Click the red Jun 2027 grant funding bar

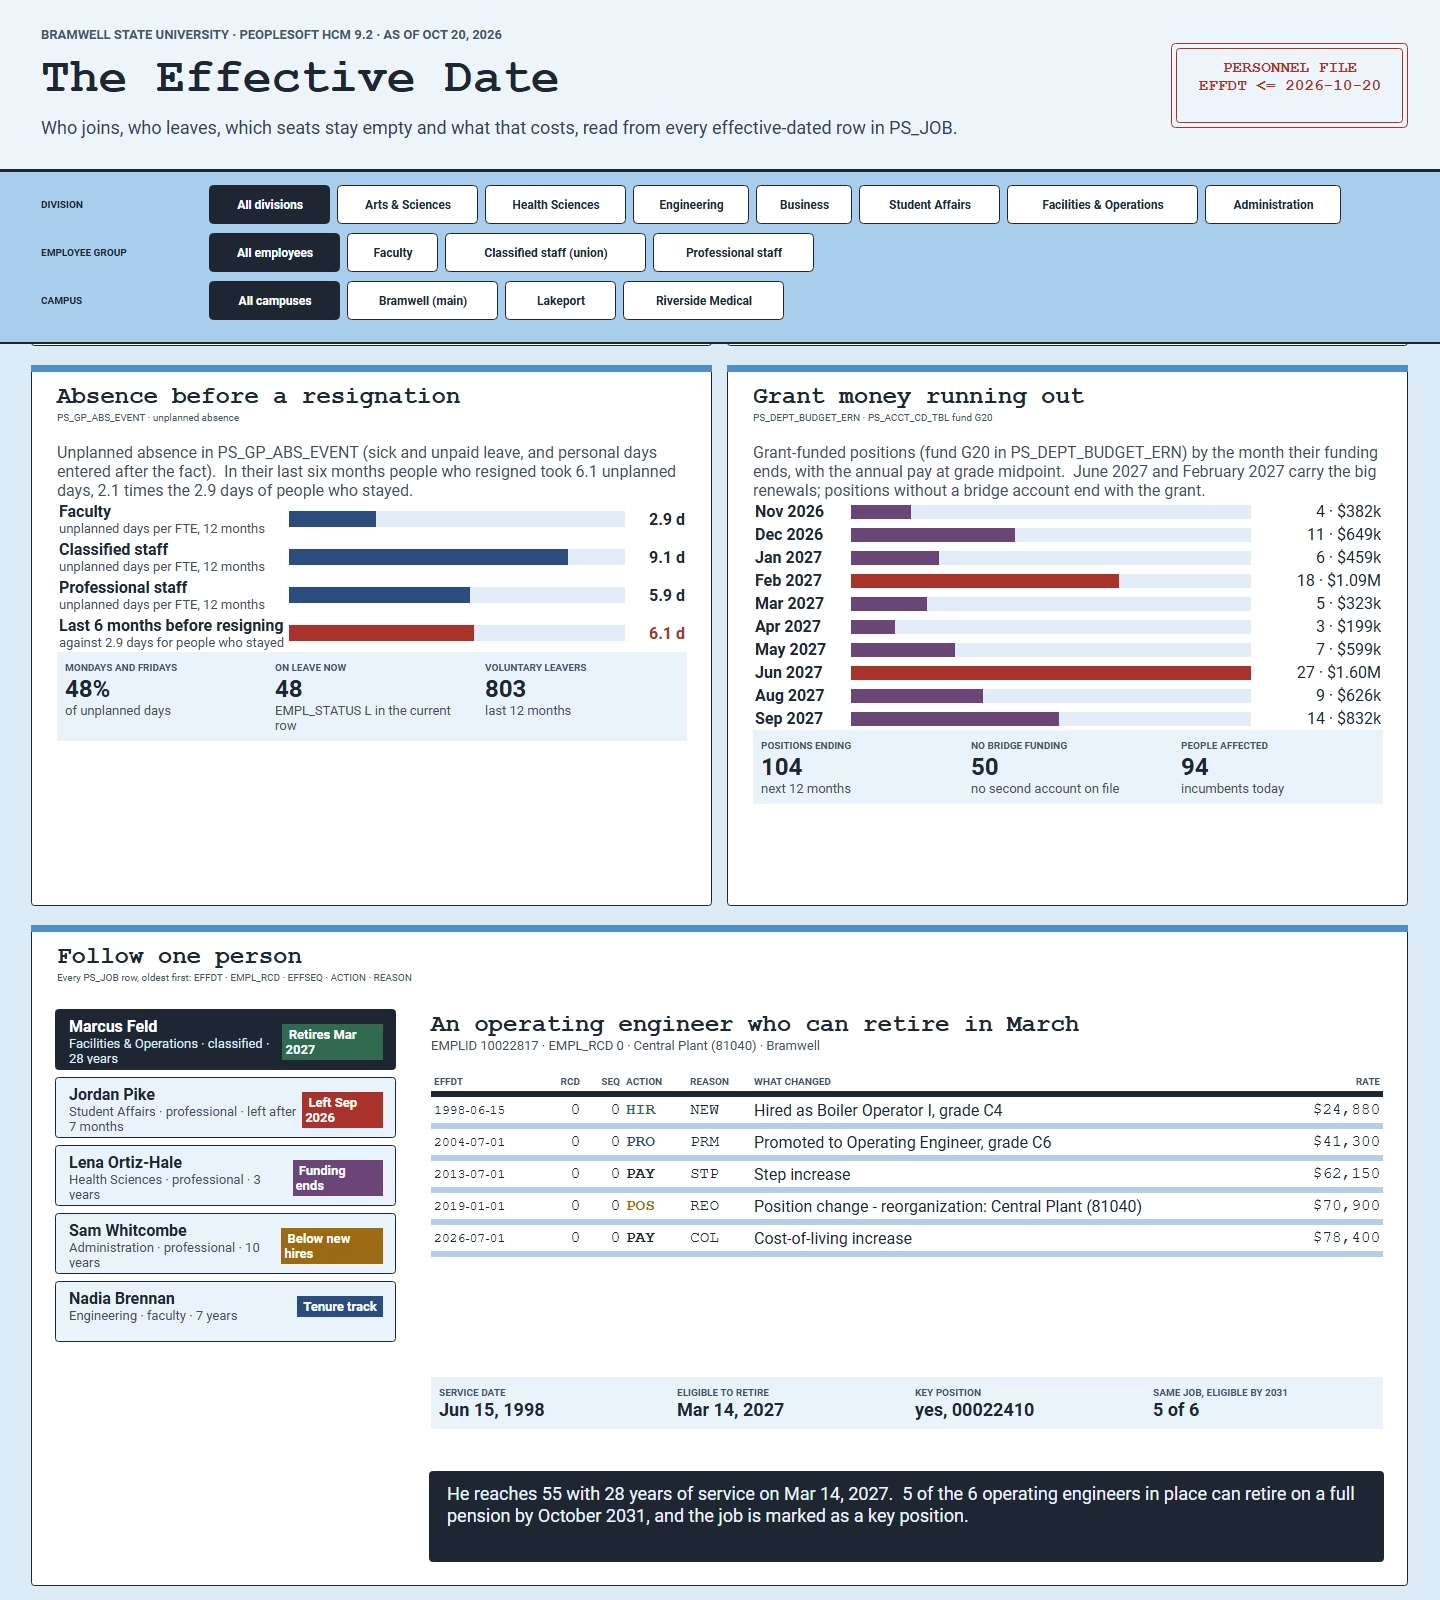(x=1051, y=673)
